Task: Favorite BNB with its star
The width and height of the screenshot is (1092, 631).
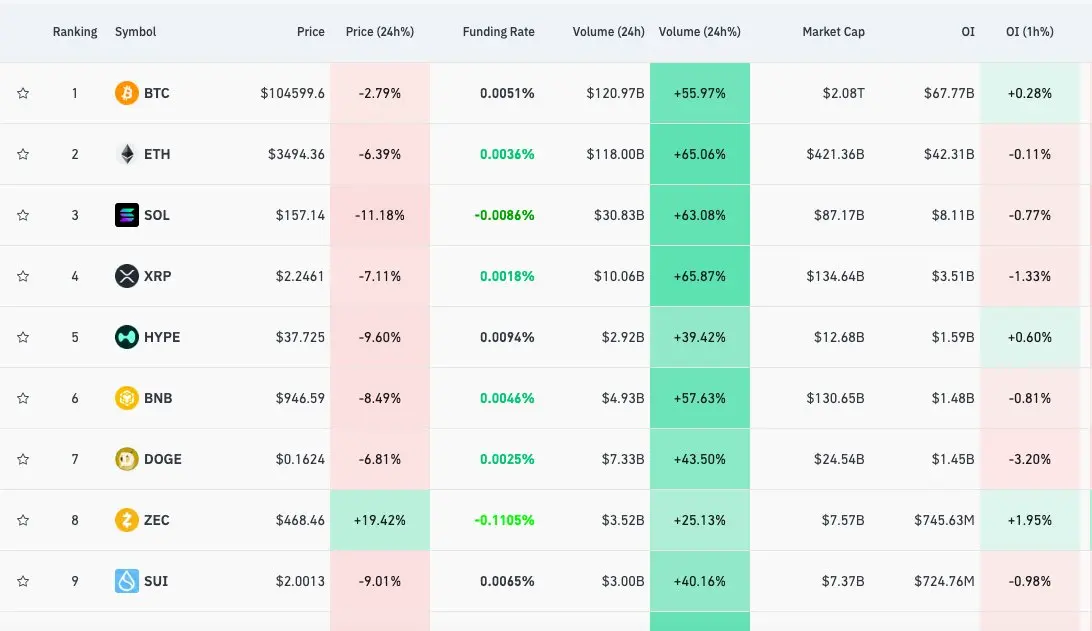Action: point(23,398)
